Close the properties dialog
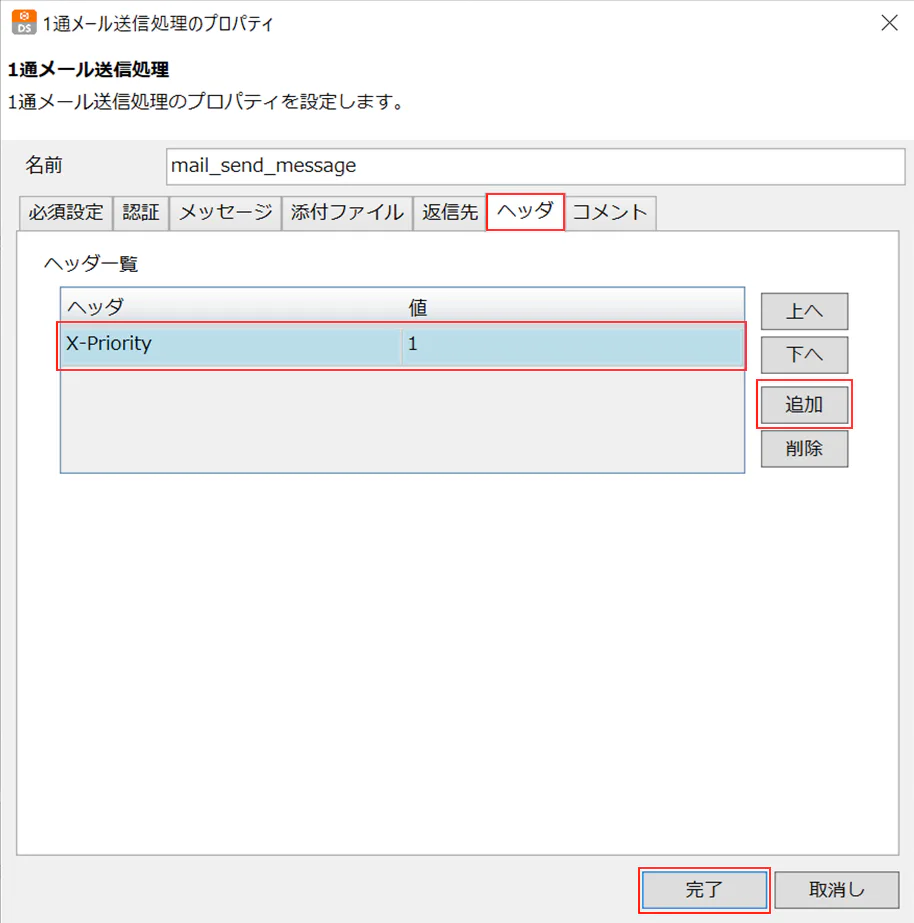 (x=889, y=22)
